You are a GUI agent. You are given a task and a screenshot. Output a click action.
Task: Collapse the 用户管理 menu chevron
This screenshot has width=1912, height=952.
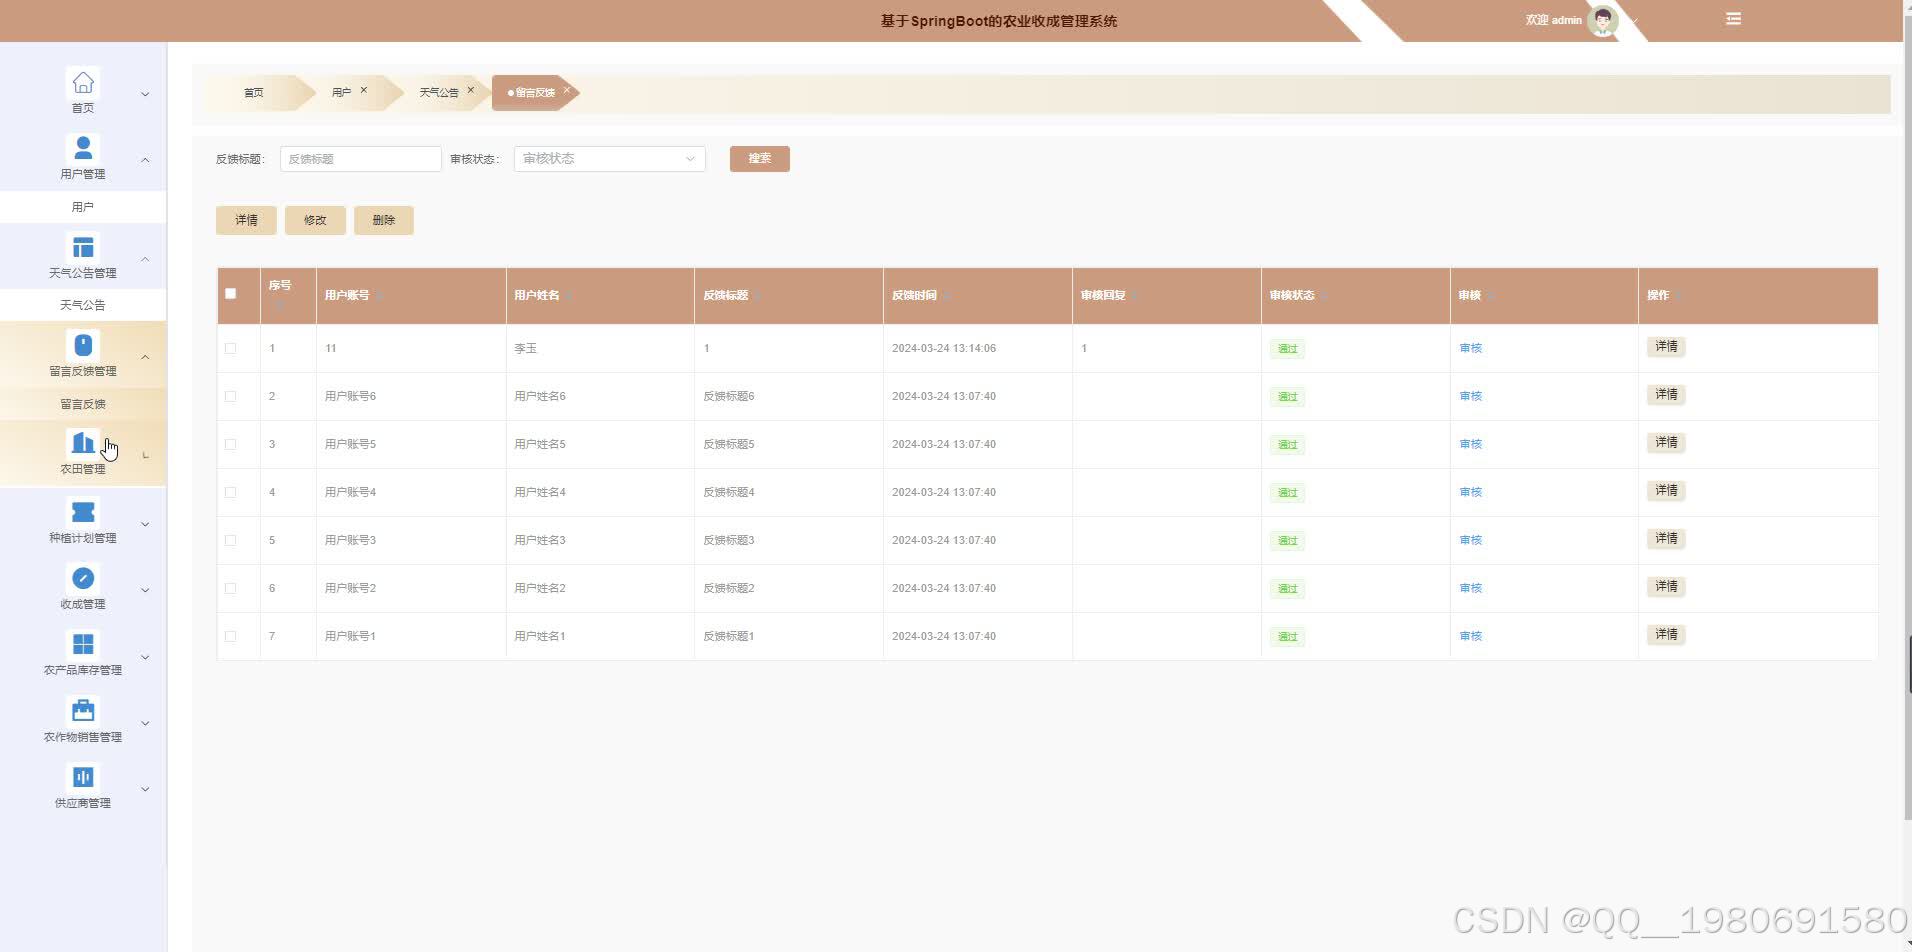(x=145, y=160)
